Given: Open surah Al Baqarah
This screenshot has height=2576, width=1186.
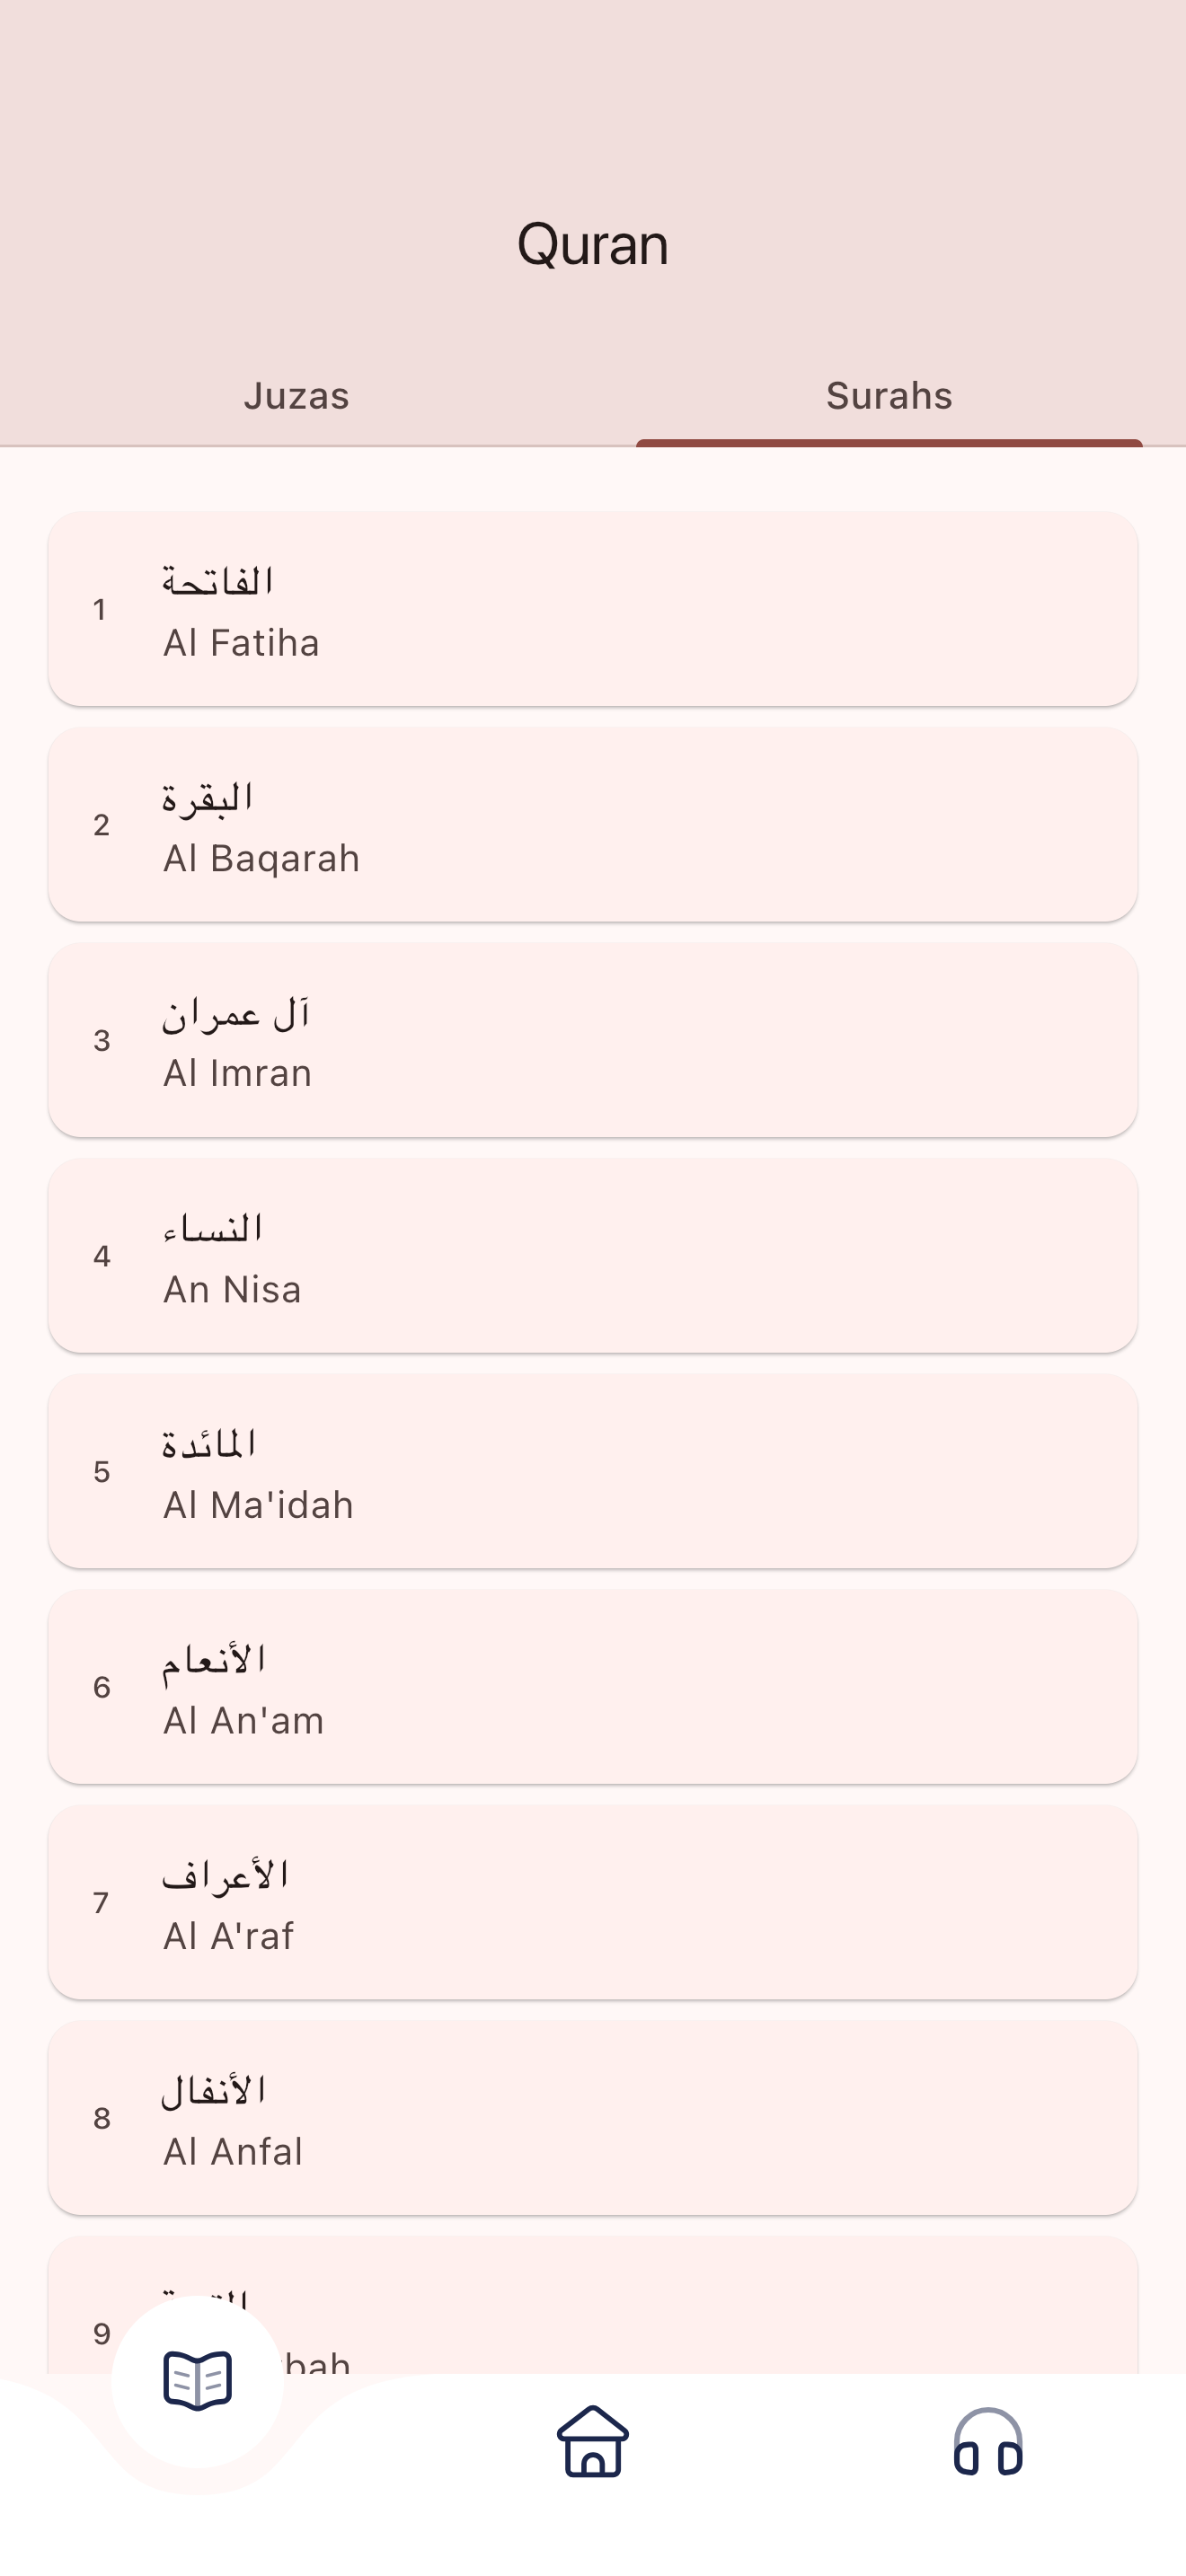Looking at the screenshot, I should 593,825.
